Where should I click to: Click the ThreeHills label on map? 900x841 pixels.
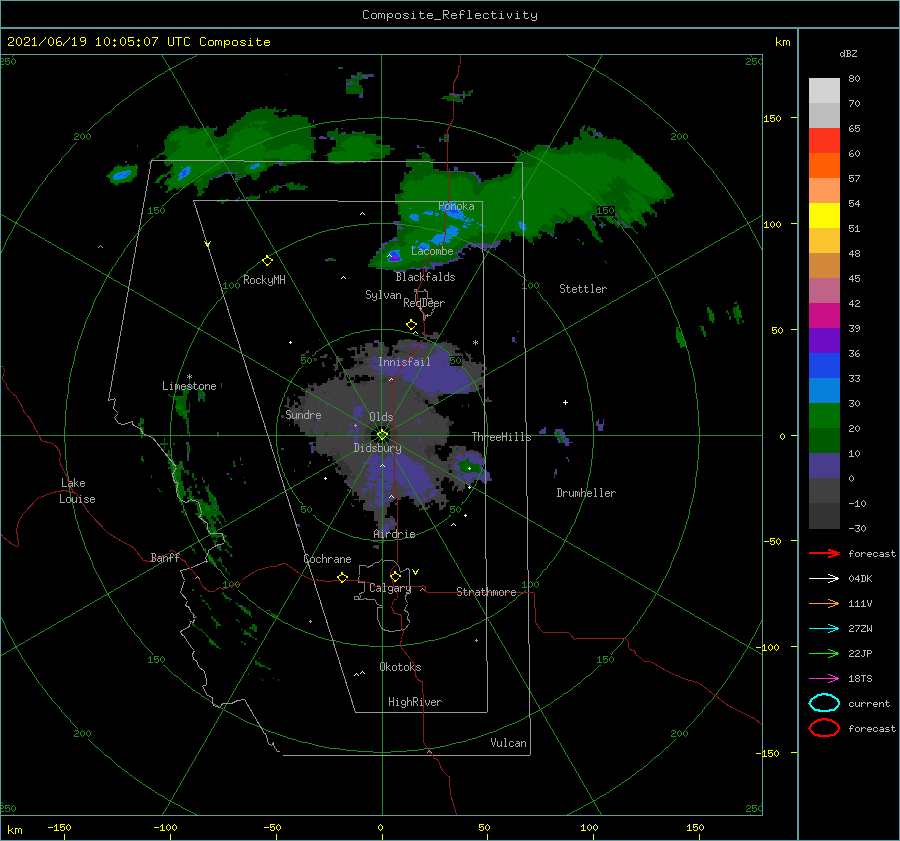tap(502, 437)
